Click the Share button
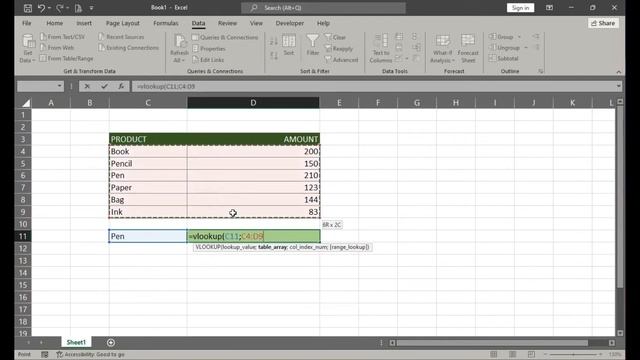 (603, 23)
